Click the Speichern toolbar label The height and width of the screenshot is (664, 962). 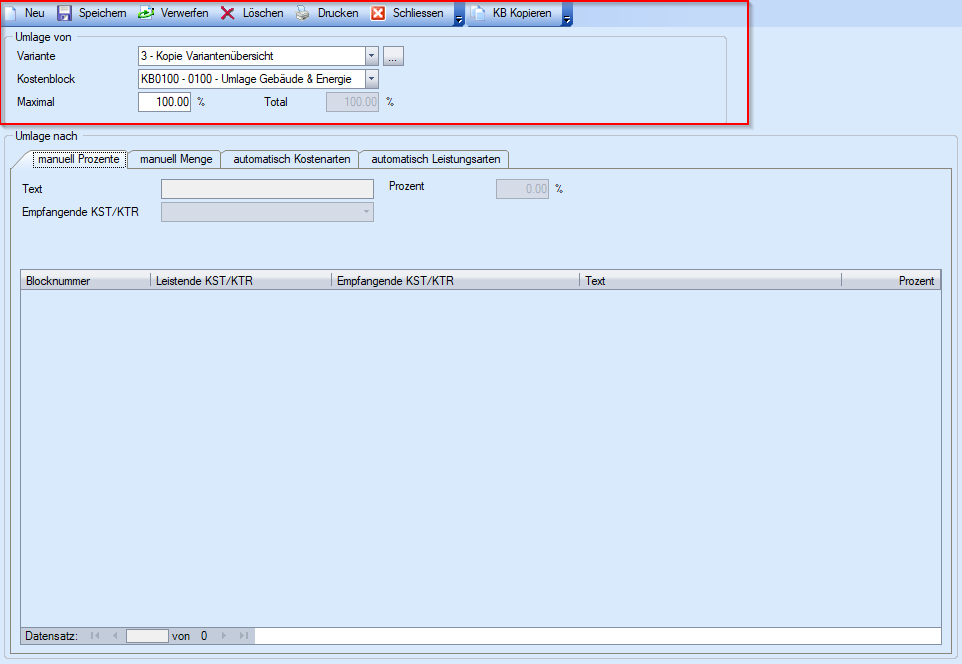point(102,13)
